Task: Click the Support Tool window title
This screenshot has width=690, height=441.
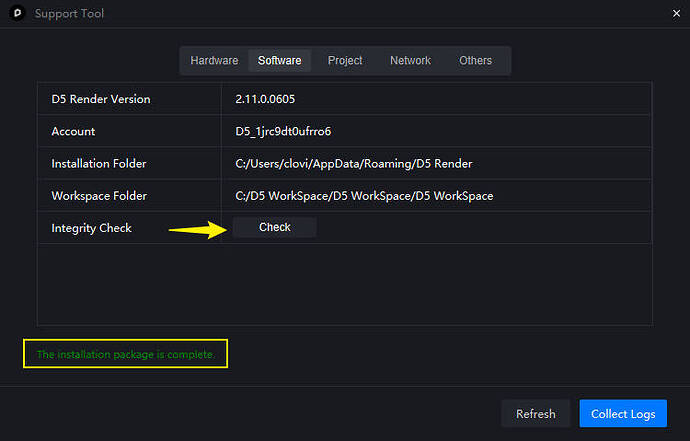Action: [69, 14]
